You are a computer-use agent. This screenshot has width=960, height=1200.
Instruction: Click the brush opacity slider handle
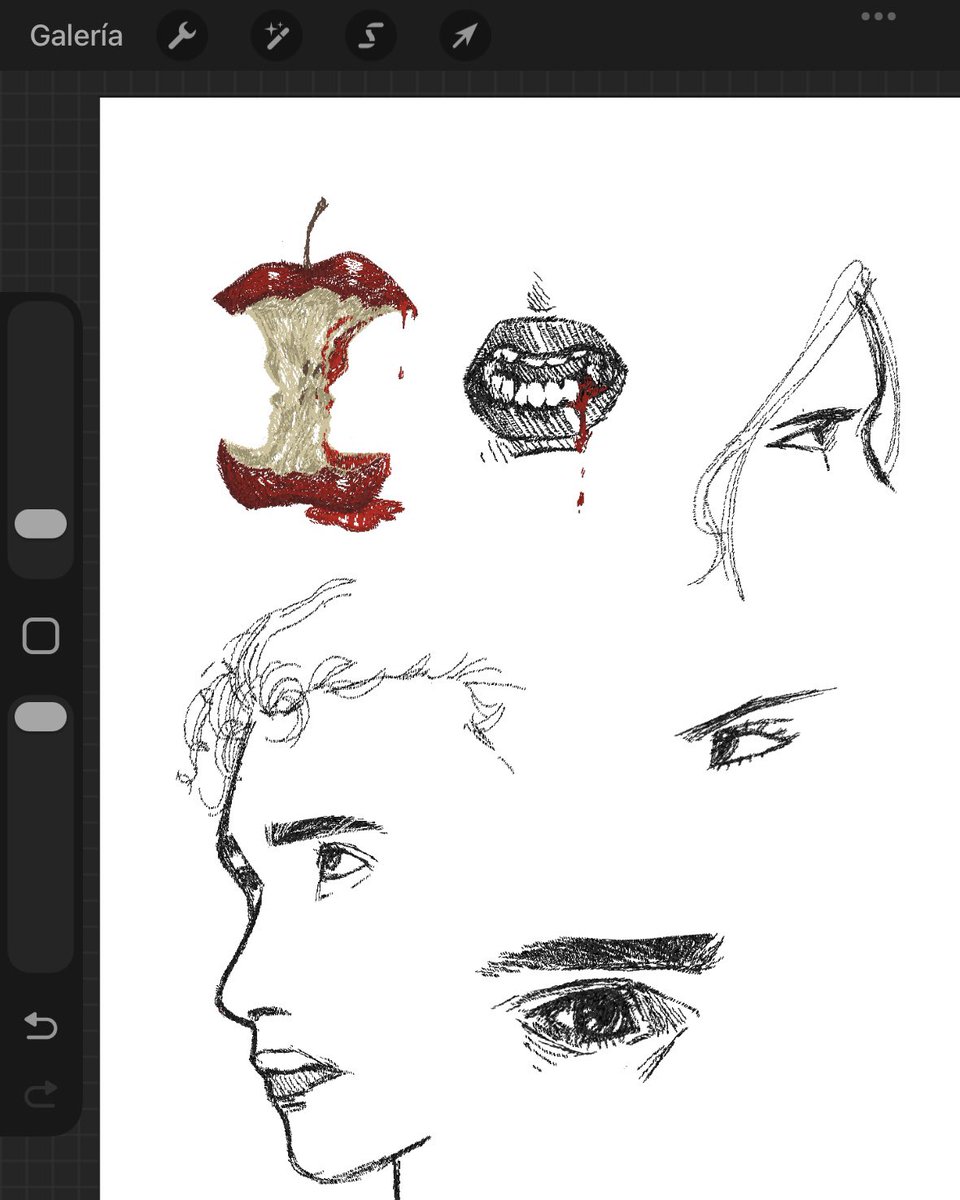tap(41, 716)
